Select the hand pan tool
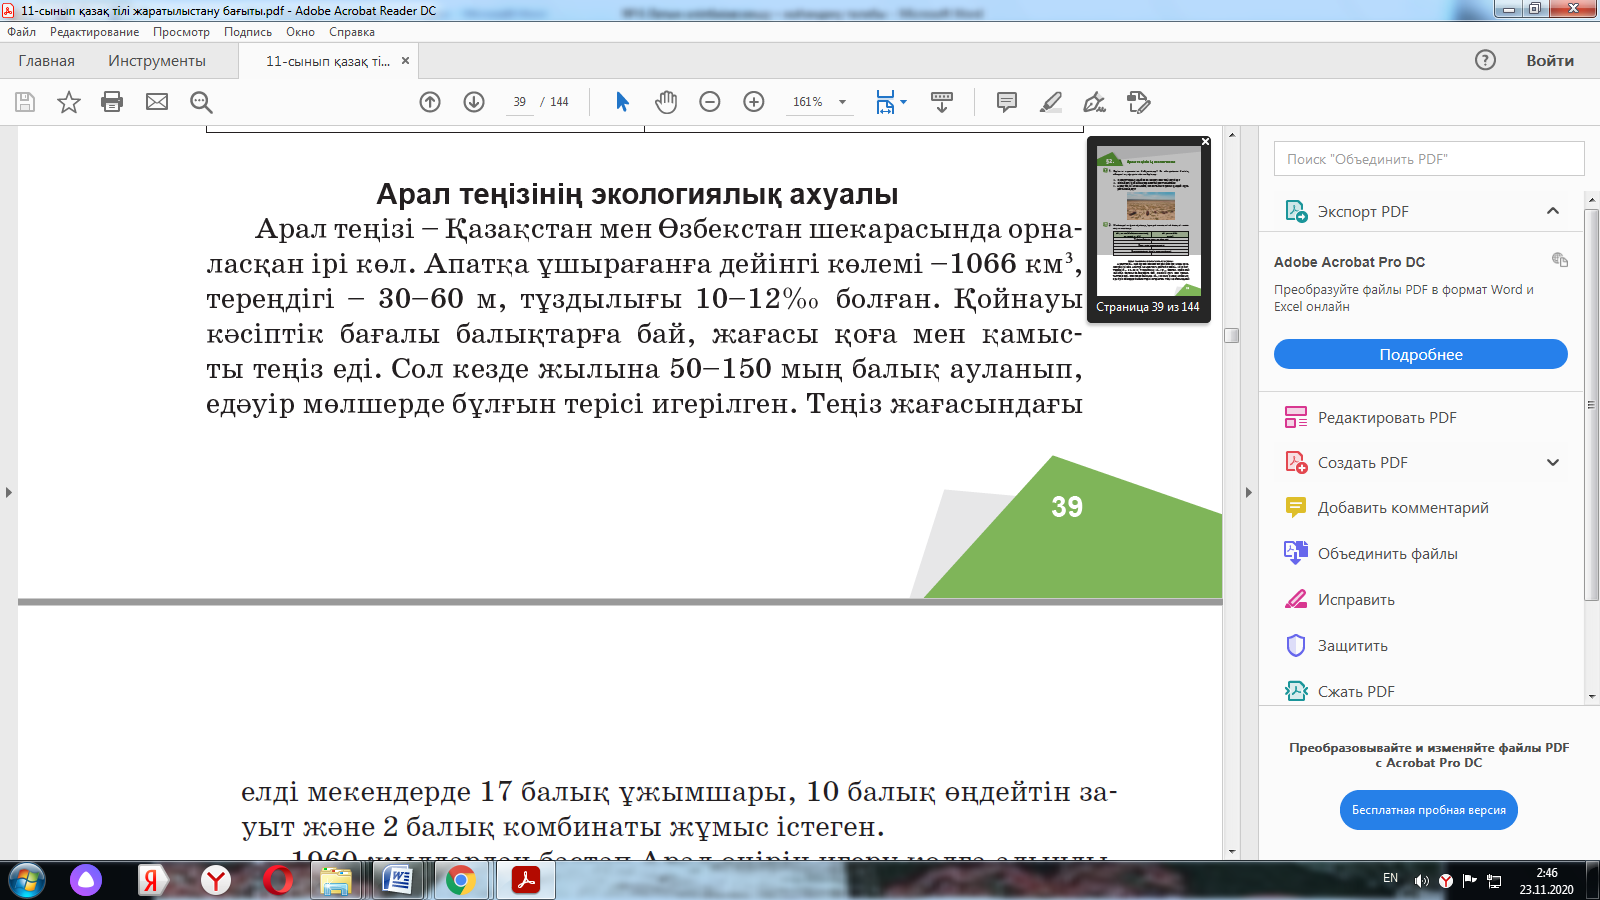 (666, 102)
